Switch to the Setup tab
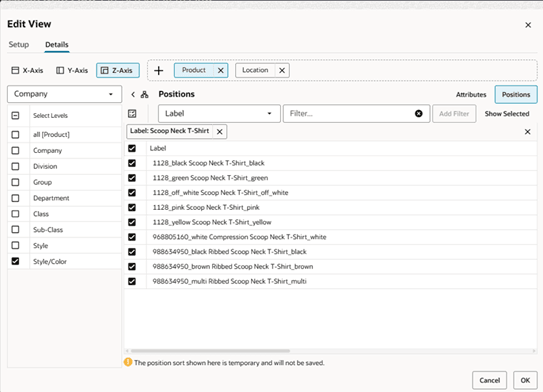Viewport: 543px width, 392px height. 19,45
